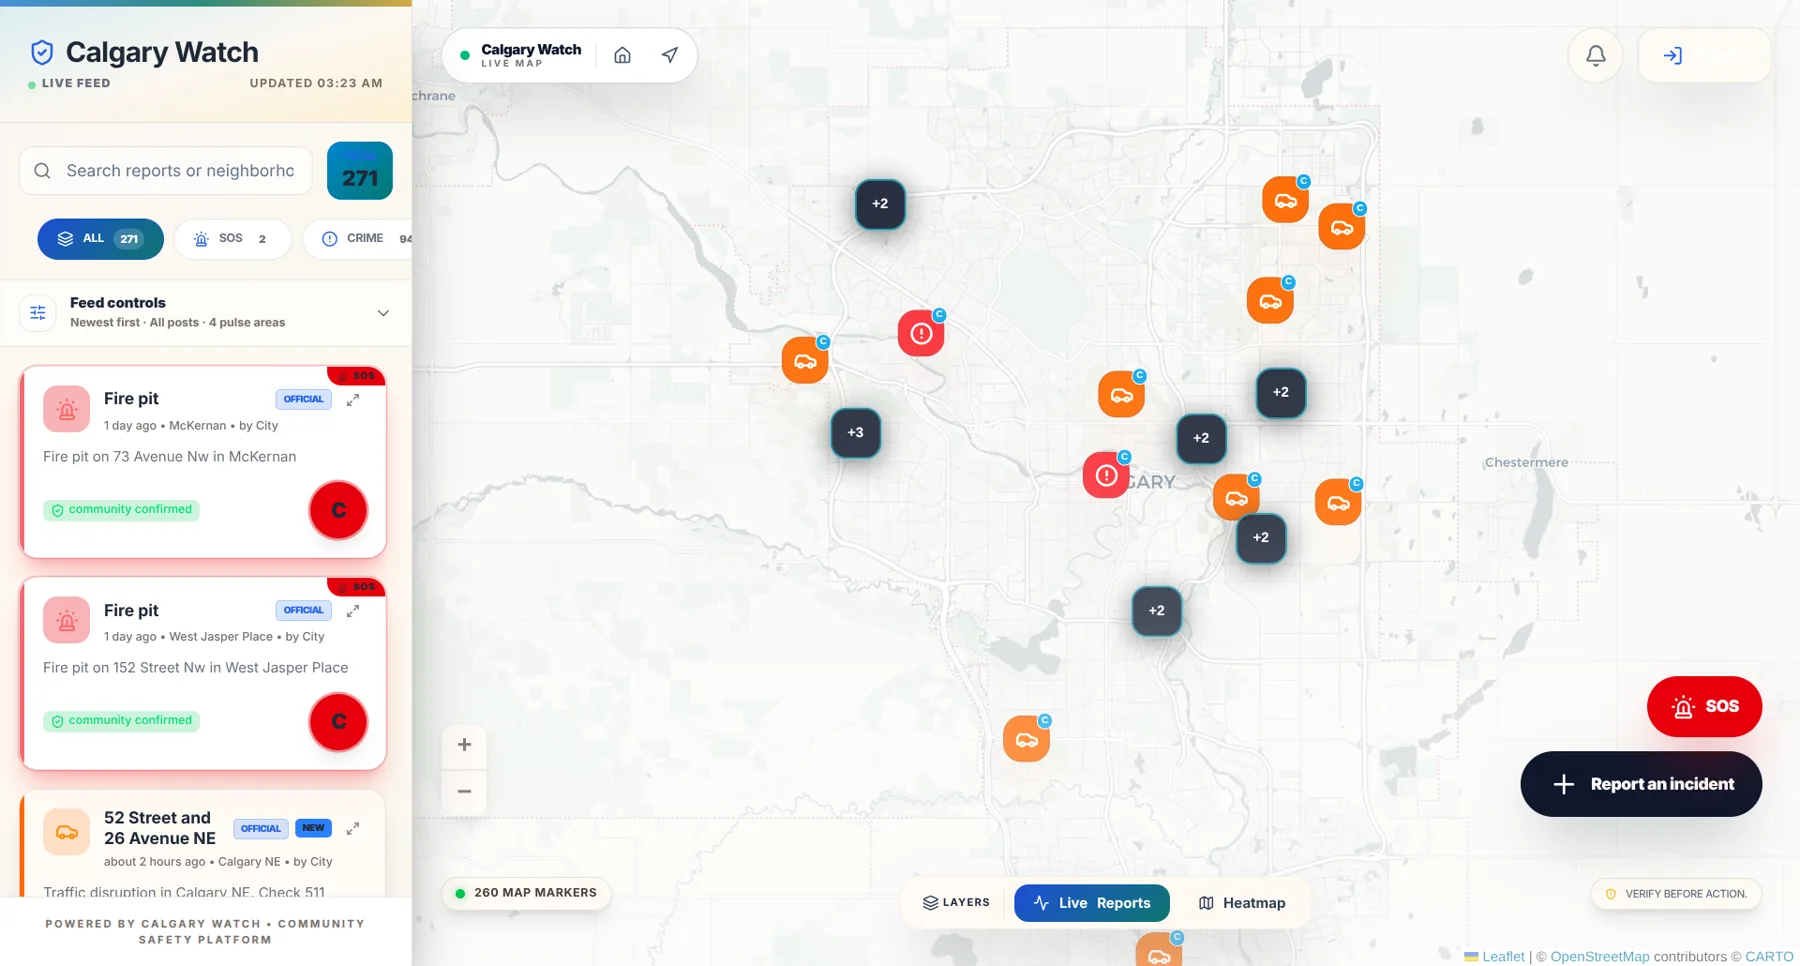
Task: Focus the search reports input field
Action: [166, 171]
